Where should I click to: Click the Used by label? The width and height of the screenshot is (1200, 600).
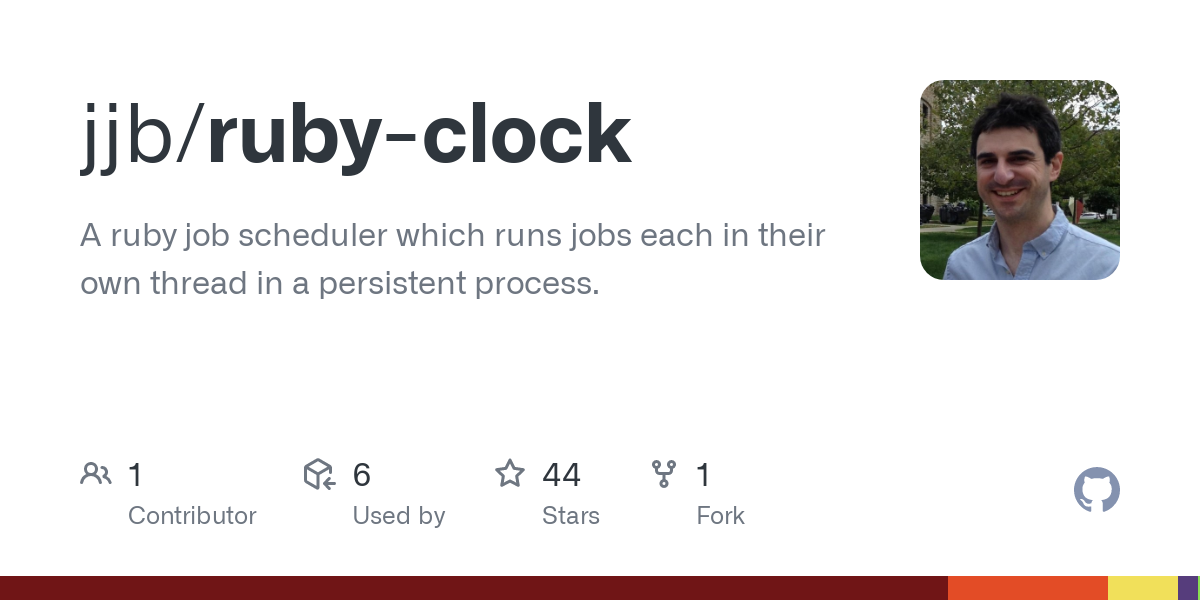399,516
